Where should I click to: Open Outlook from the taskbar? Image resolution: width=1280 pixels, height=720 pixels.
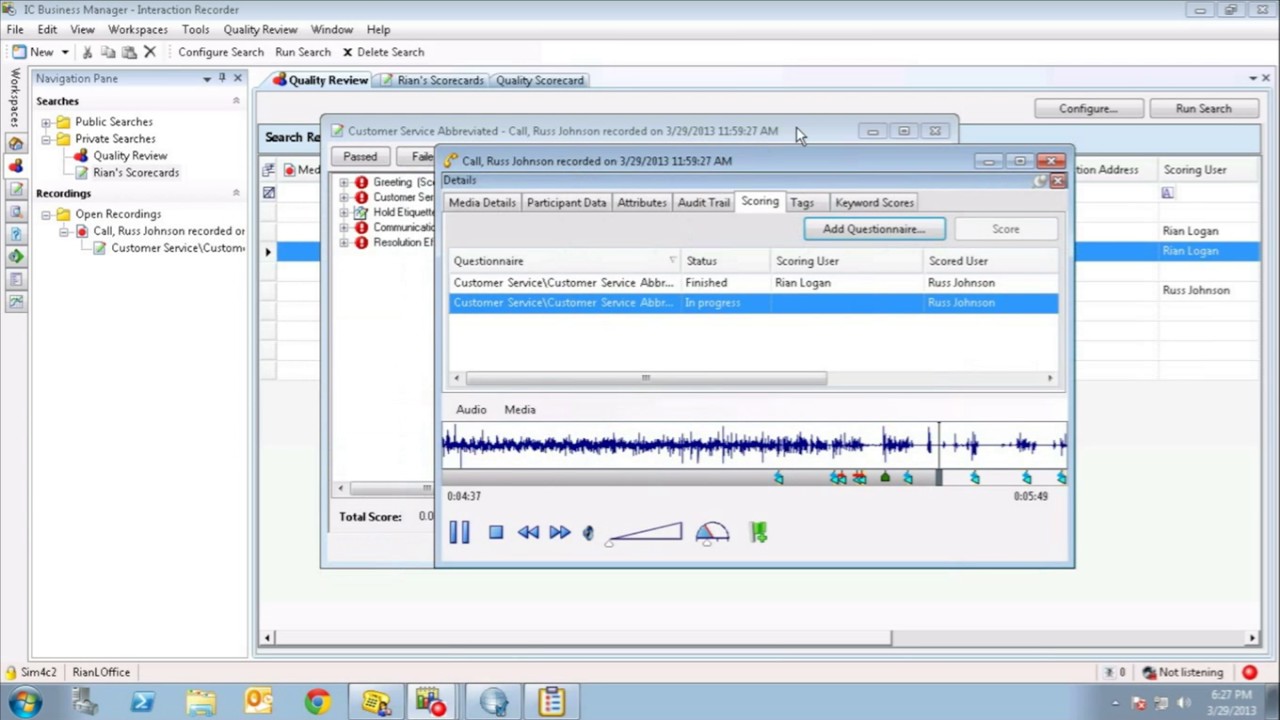(x=258, y=702)
